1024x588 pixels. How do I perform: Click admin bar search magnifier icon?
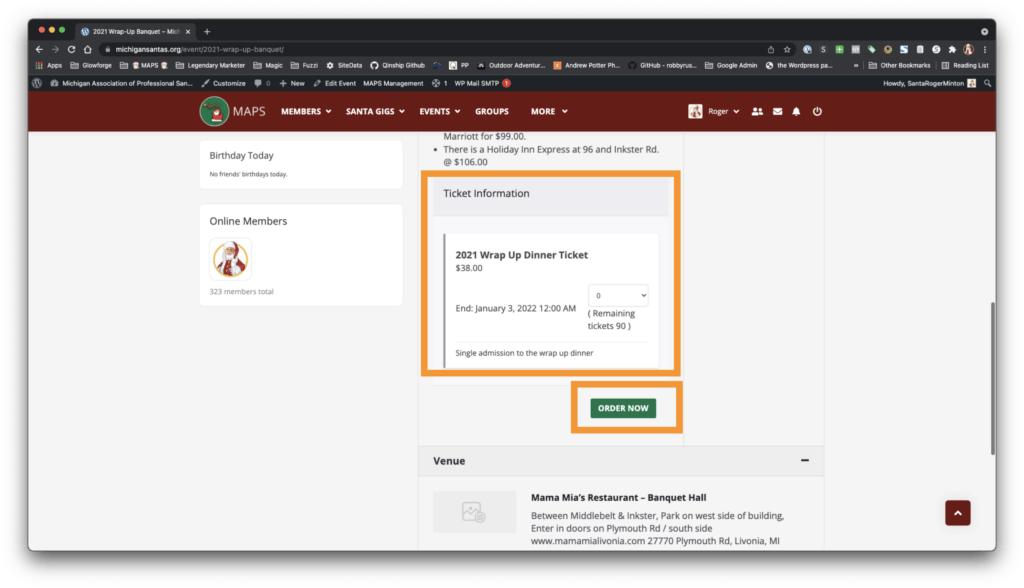pyautogui.click(x=987, y=83)
